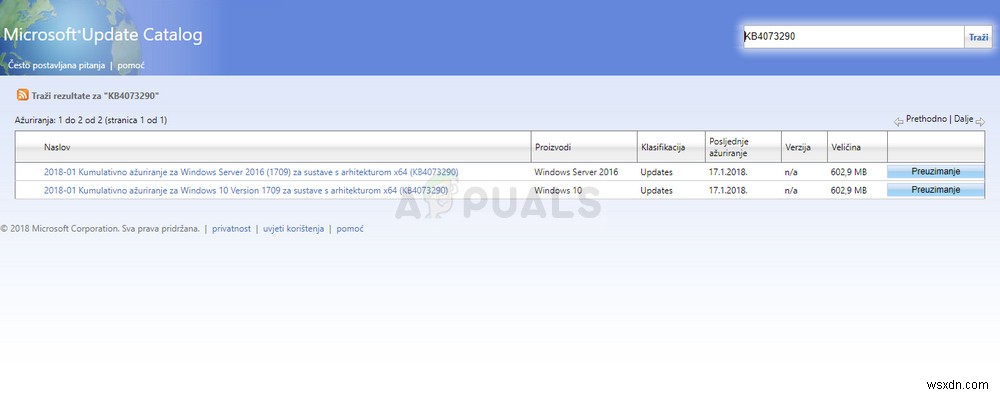
Task: Click the Ažuriranja: 1 do 2 od 2 text
Action: pyautogui.click(x=91, y=120)
